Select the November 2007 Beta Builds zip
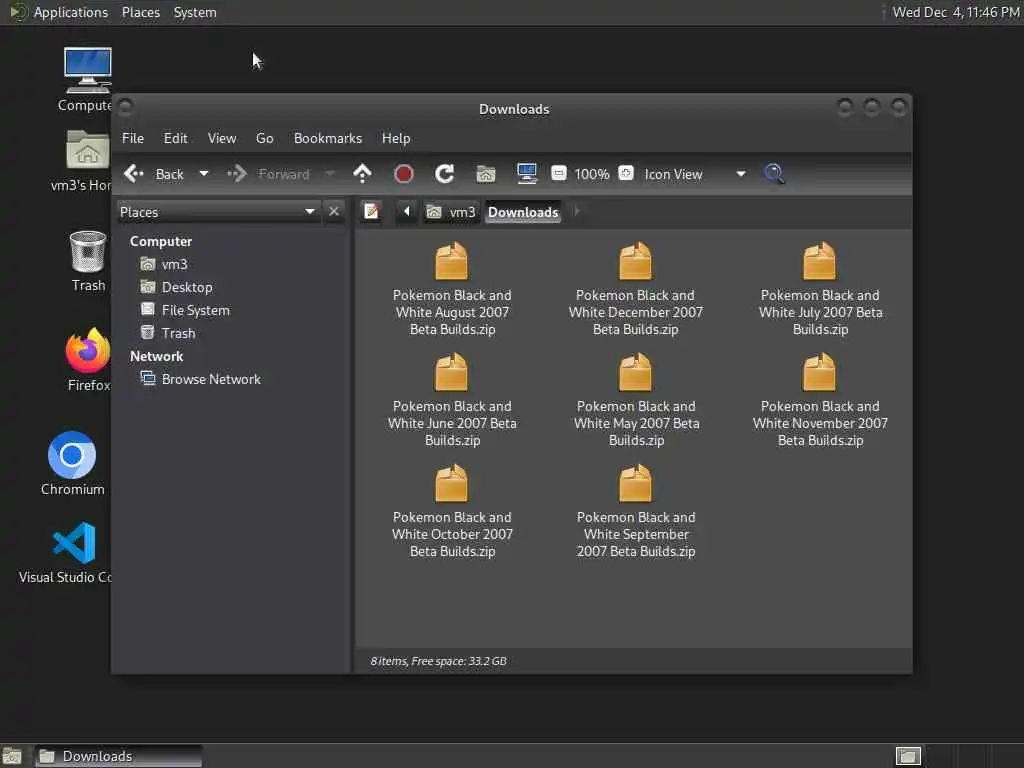 pos(820,400)
